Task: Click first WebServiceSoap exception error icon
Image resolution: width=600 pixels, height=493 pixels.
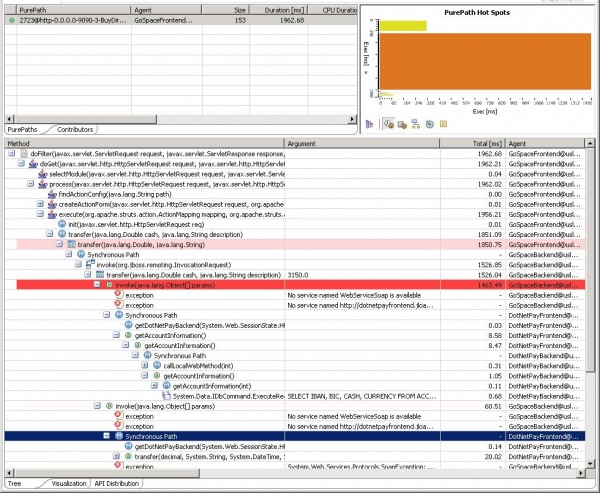Action: (x=119, y=295)
